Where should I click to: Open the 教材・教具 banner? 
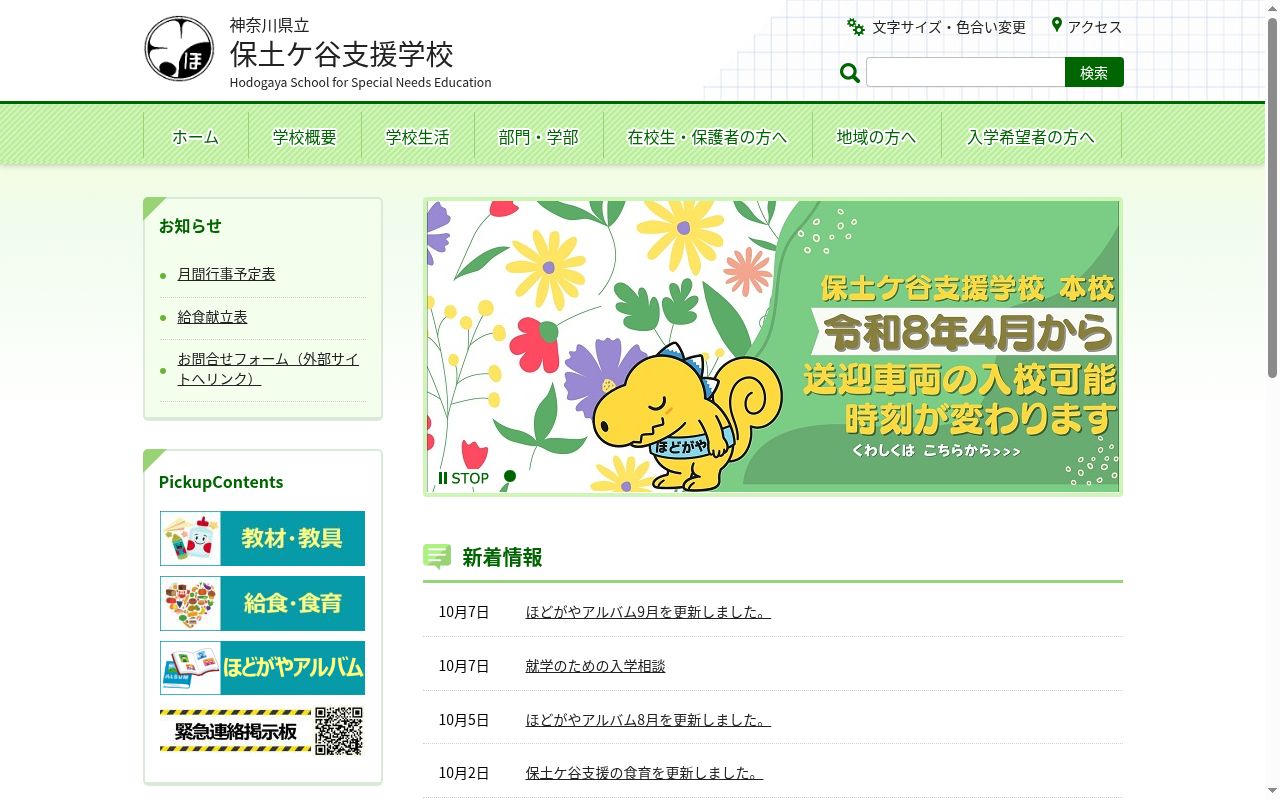(262, 538)
